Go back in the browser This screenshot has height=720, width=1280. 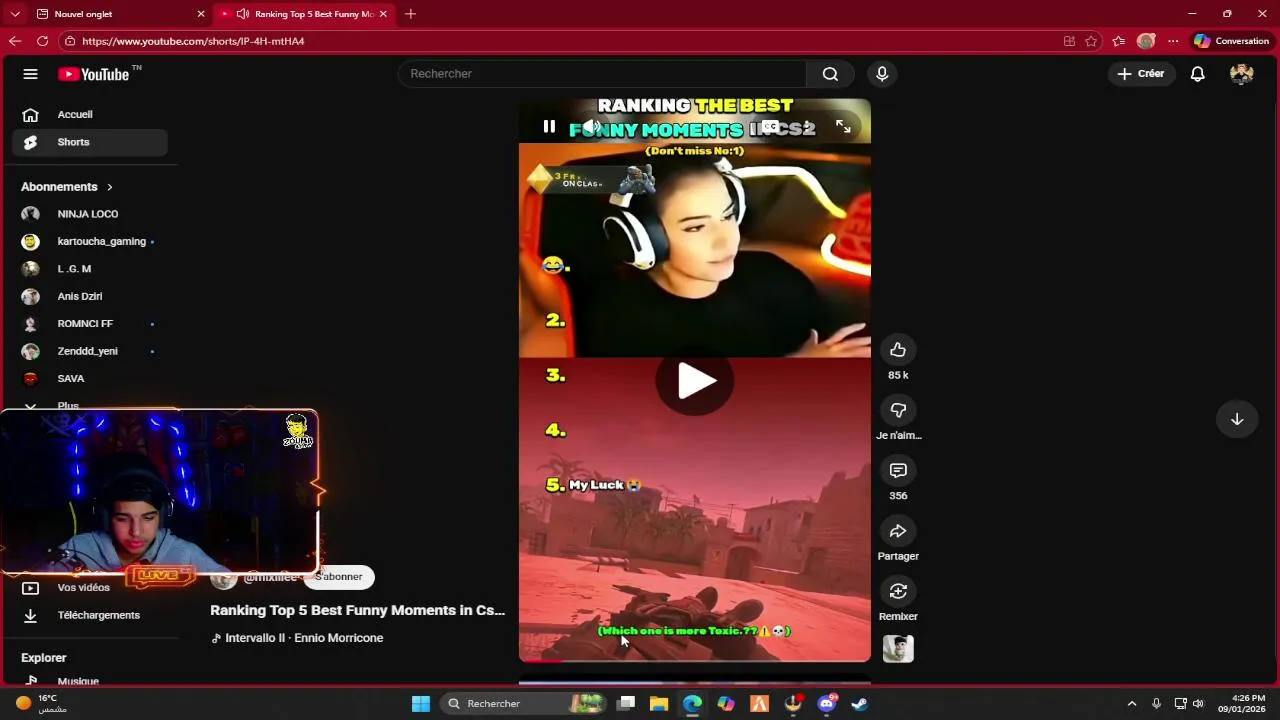point(15,41)
